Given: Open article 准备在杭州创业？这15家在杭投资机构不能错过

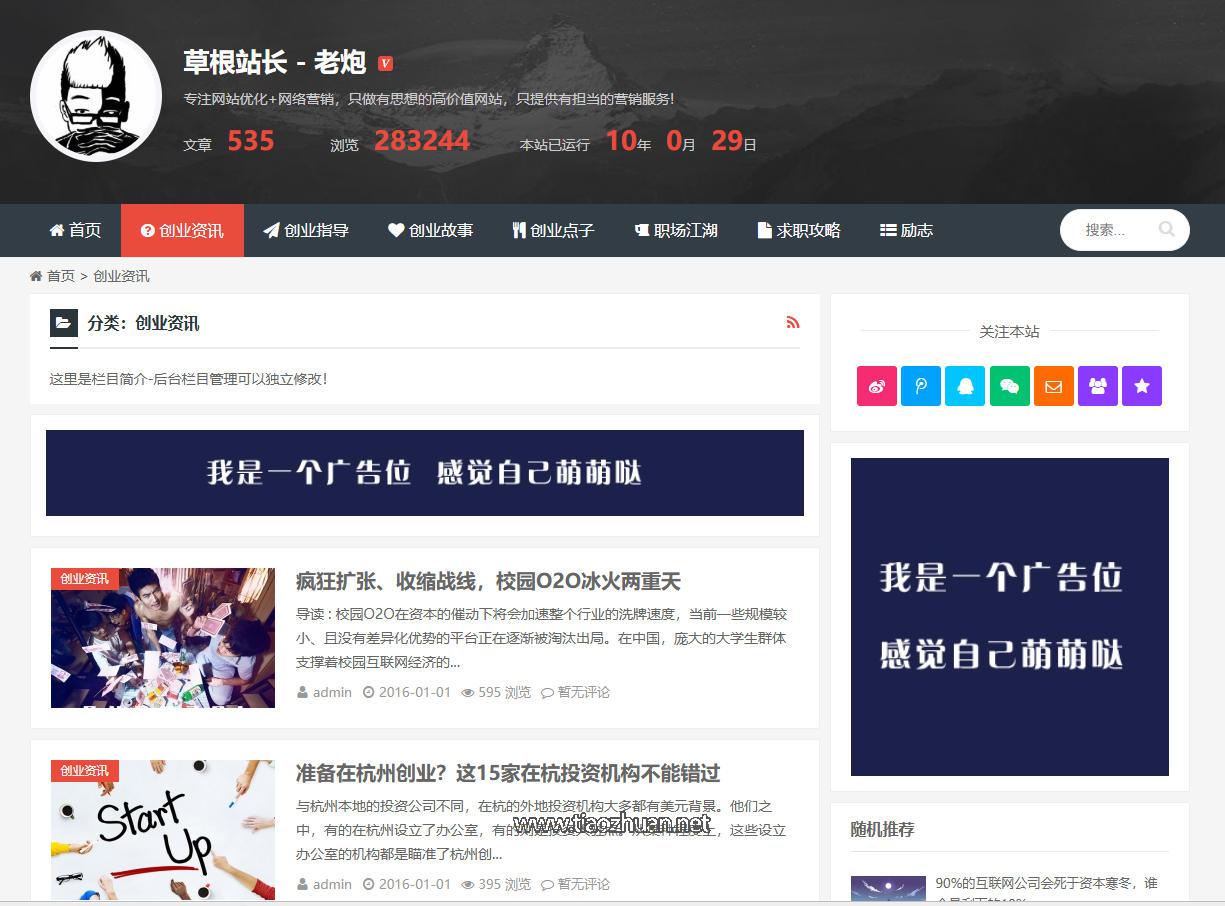Looking at the screenshot, I should click(x=508, y=773).
